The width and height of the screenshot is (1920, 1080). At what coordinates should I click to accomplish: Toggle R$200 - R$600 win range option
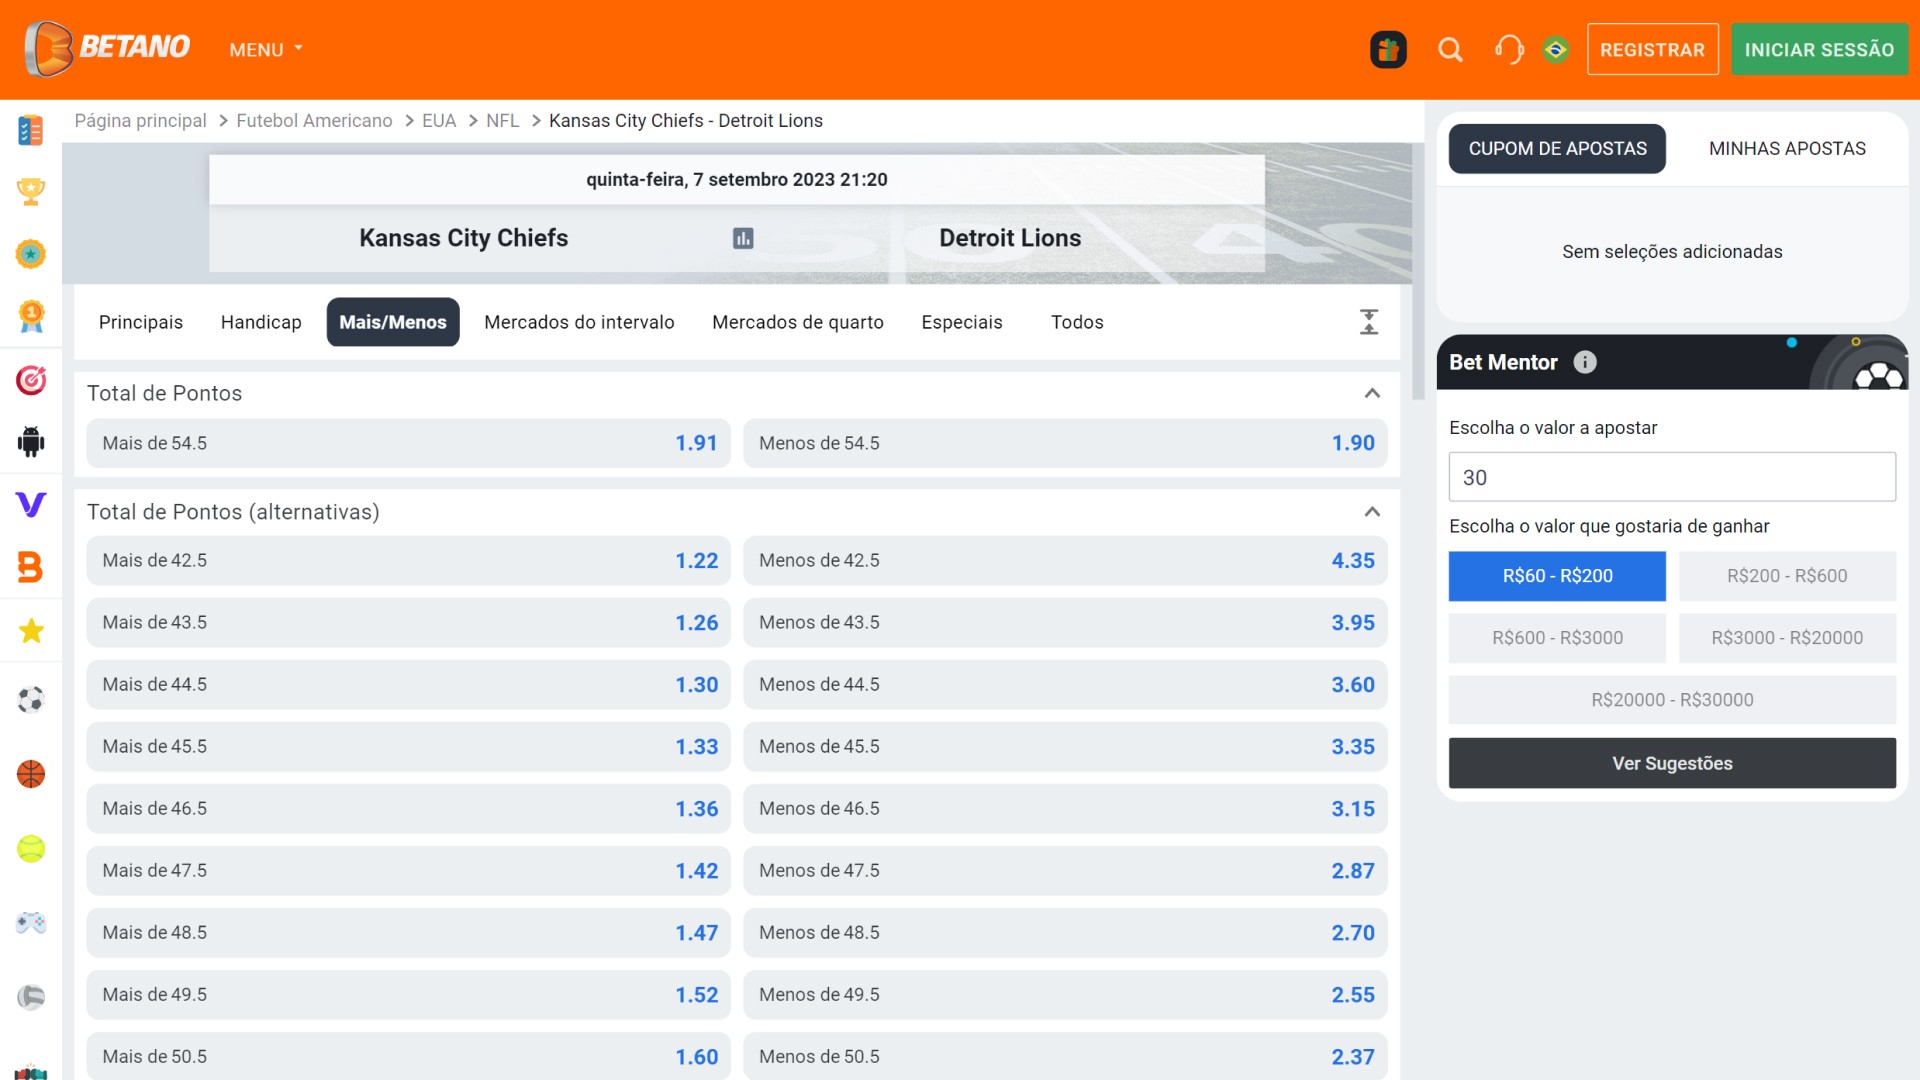tap(1784, 575)
